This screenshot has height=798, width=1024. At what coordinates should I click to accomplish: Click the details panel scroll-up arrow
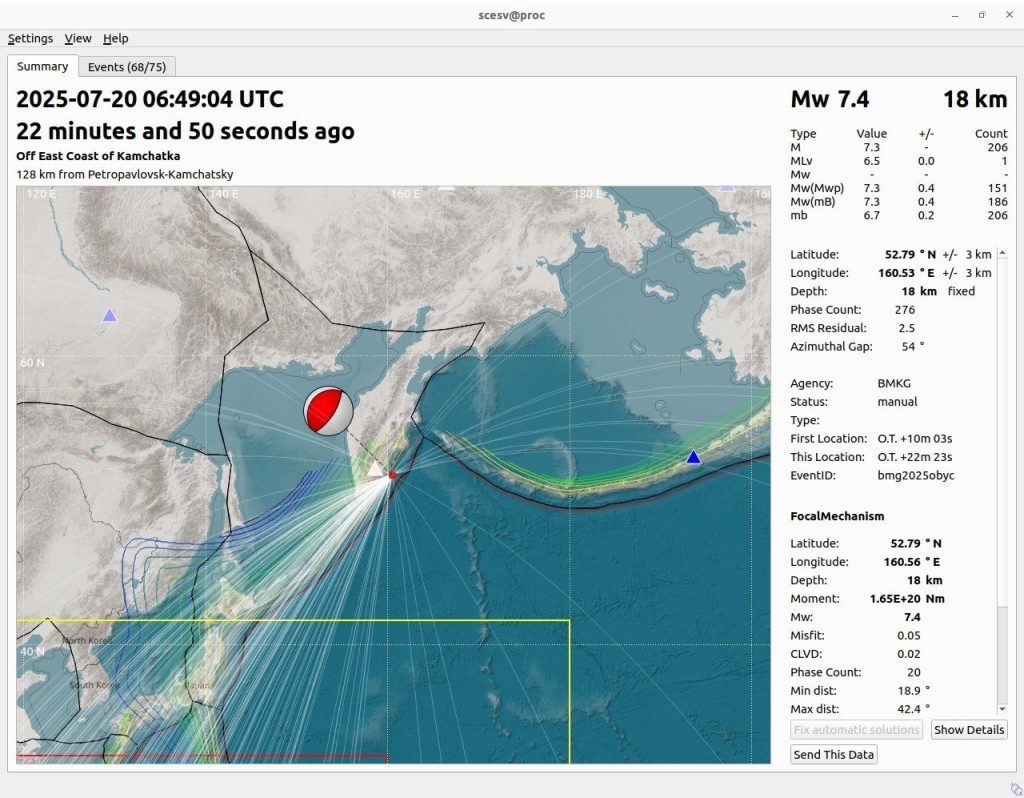(x=1003, y=254)
